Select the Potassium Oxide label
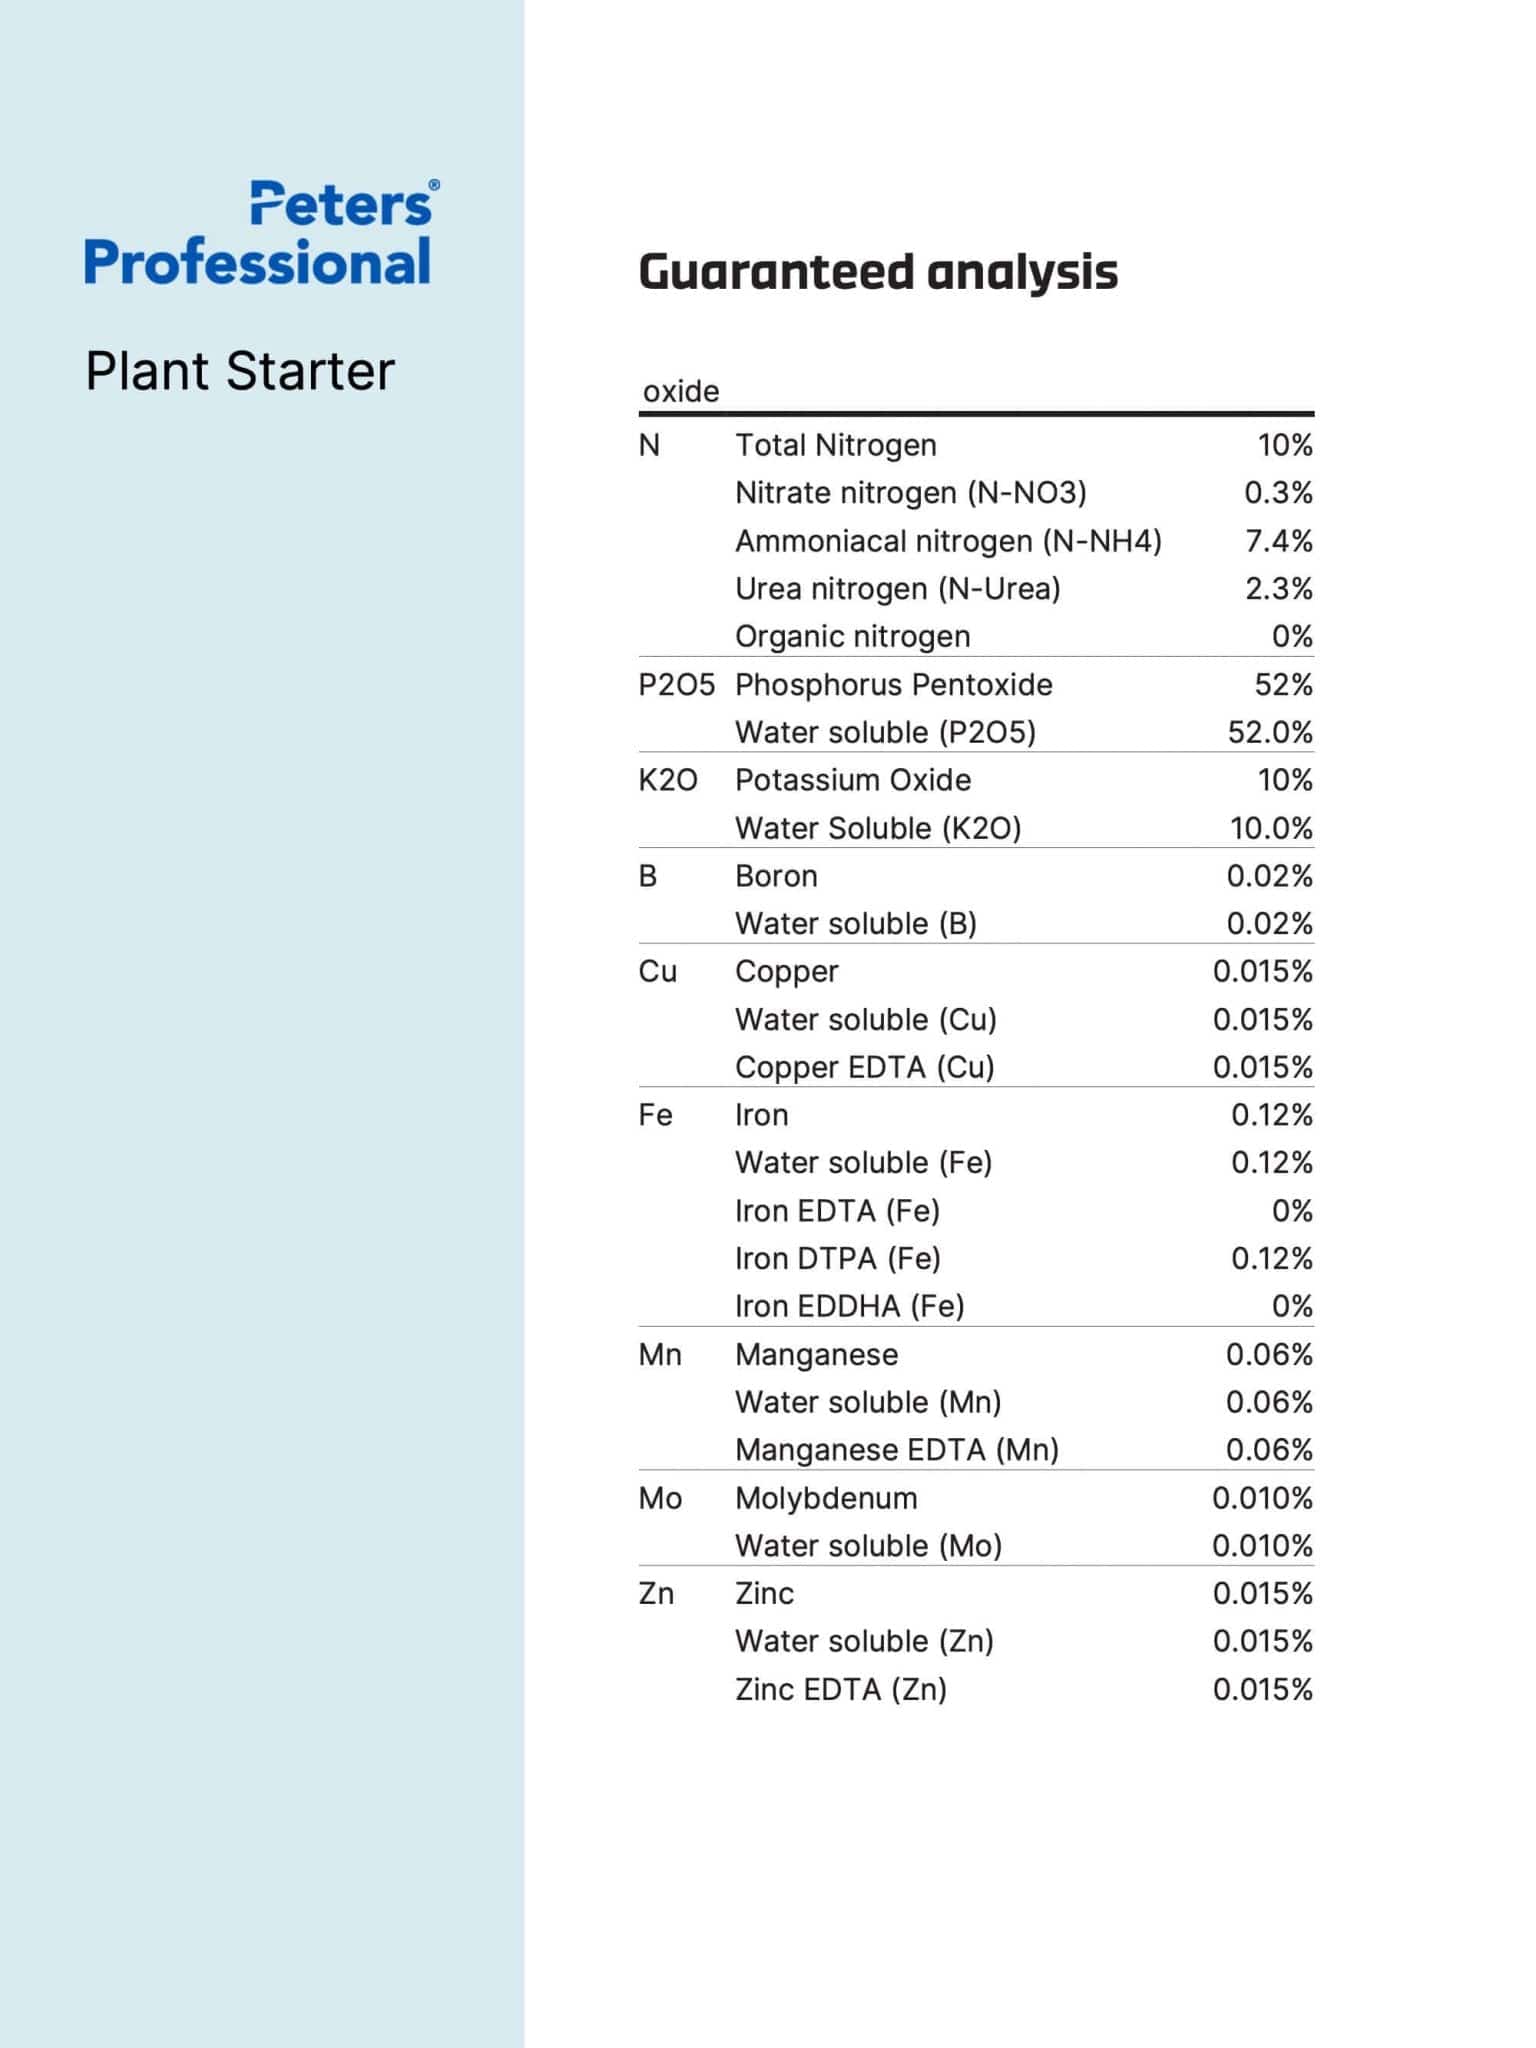Image resolution: width=1536 pixels, height=2048 pixels. [853, 780]
